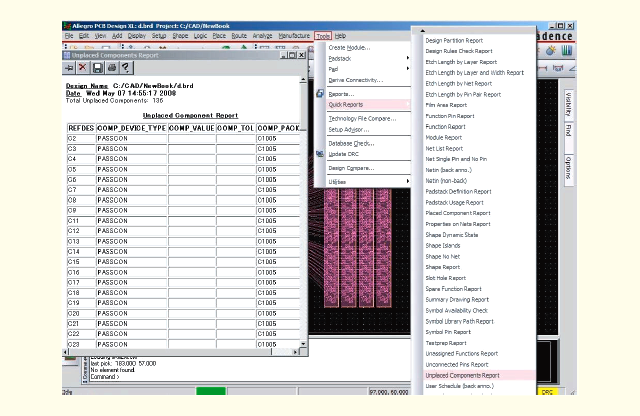Click the green status indicator
Screen dimensions: 640x416
211,391
